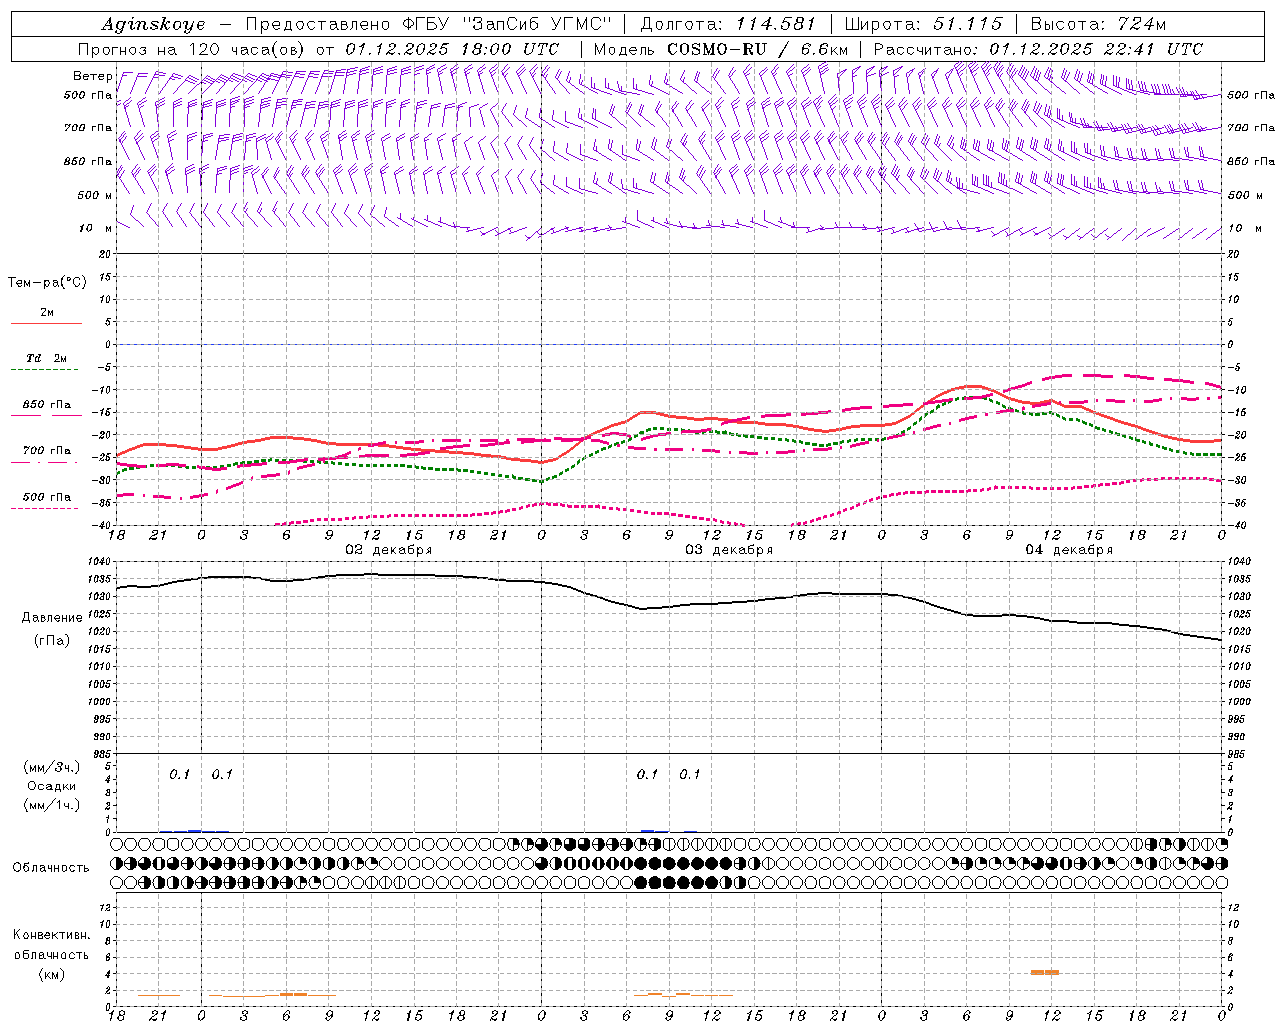The height and width of the screenshot is (1024, 1280).
Task: Click the longitude value Долгота: 114.581
Action: (728, 24)
